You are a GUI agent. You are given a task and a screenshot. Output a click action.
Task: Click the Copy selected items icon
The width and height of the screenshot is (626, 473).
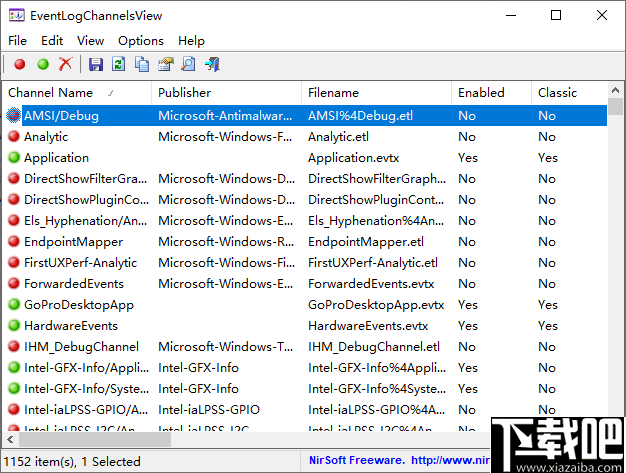142,64
